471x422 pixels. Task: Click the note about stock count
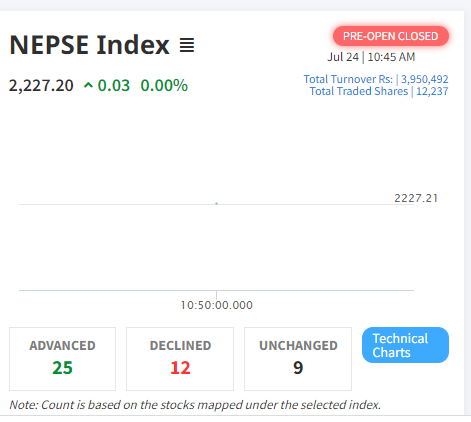click(x=195, y=405)
